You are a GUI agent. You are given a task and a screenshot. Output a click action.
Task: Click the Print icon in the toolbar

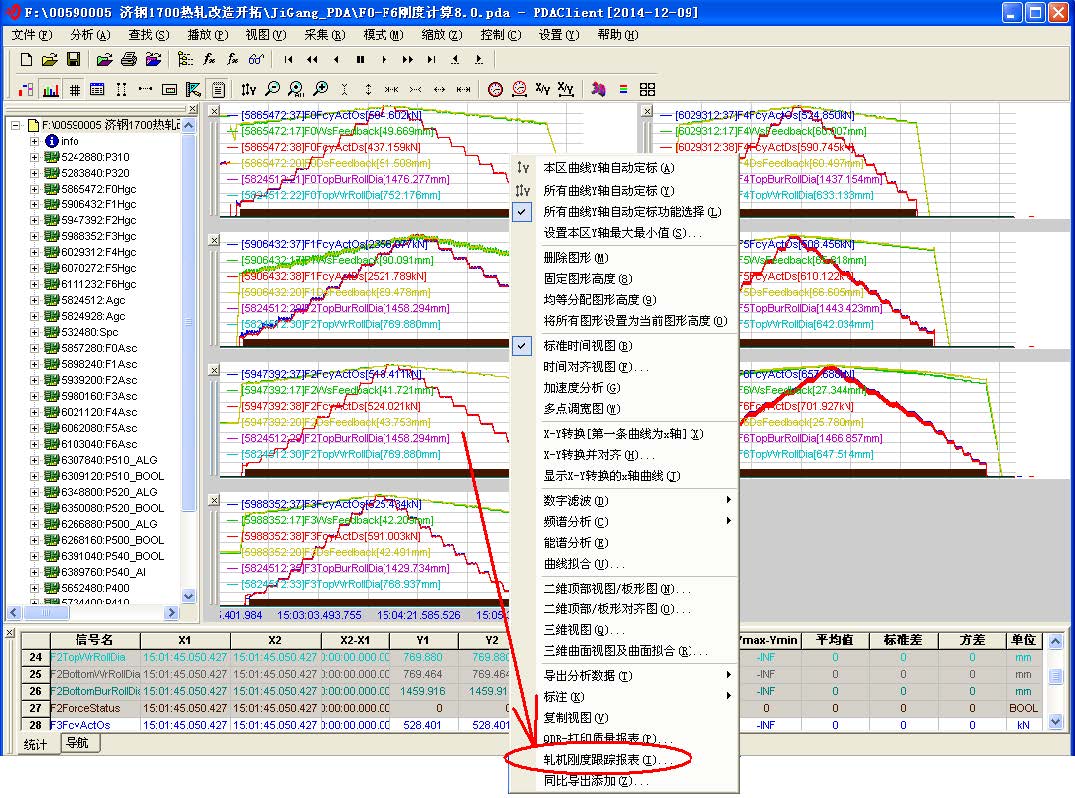coord(128,60)
